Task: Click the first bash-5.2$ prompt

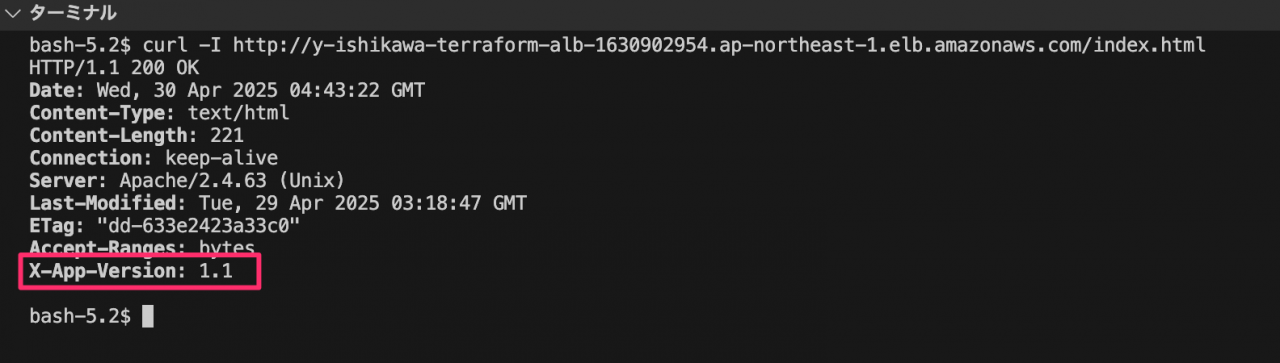Action: [80, 46]
